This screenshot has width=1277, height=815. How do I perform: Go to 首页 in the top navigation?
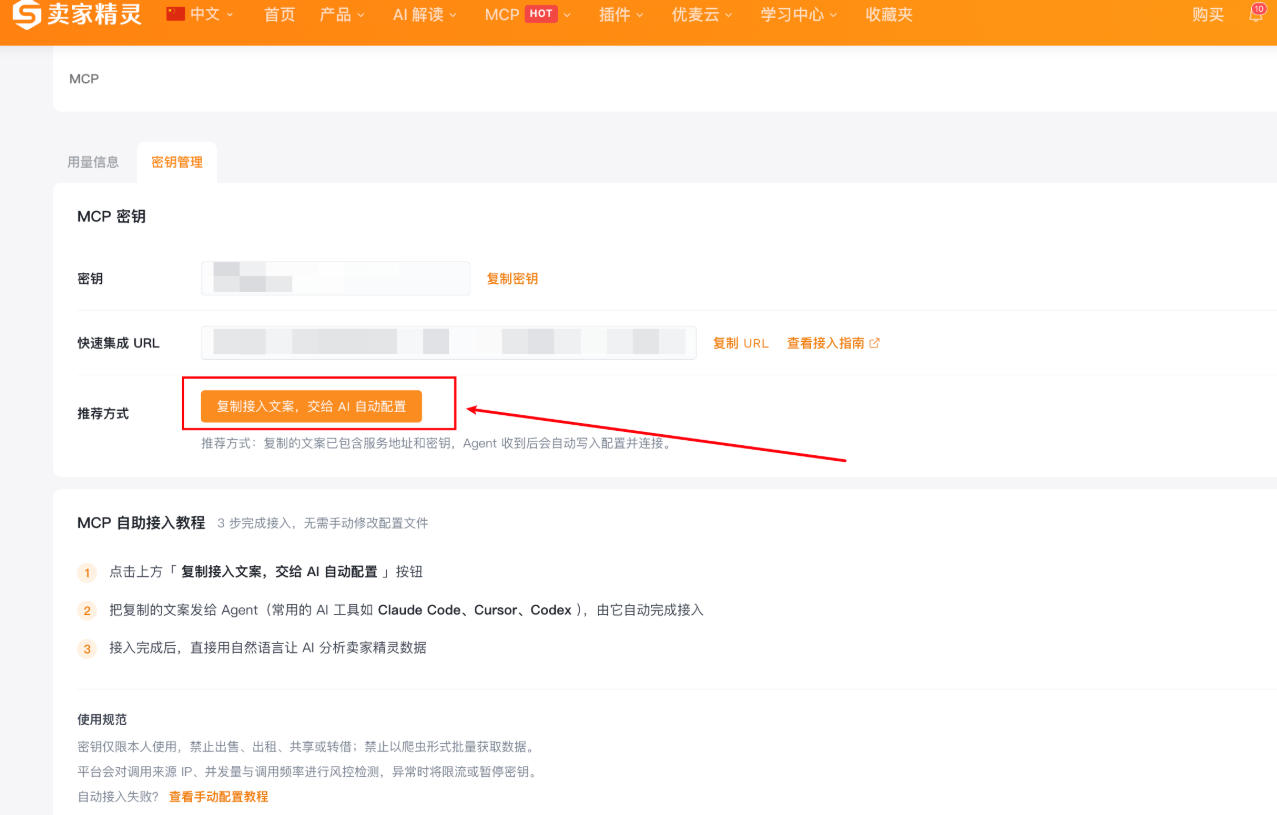click(279, 15)
